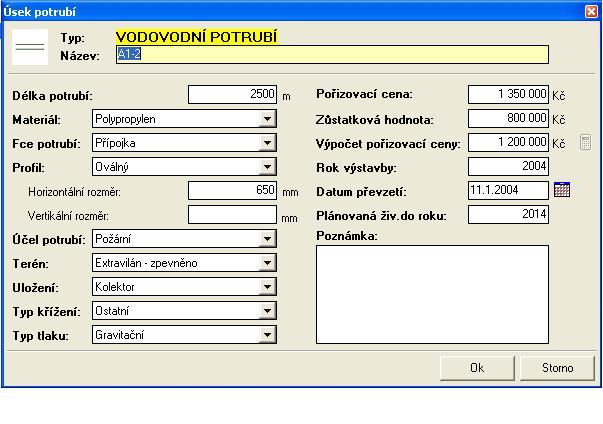Click the Zůstatková hodnota field

[x=508, y=118]
